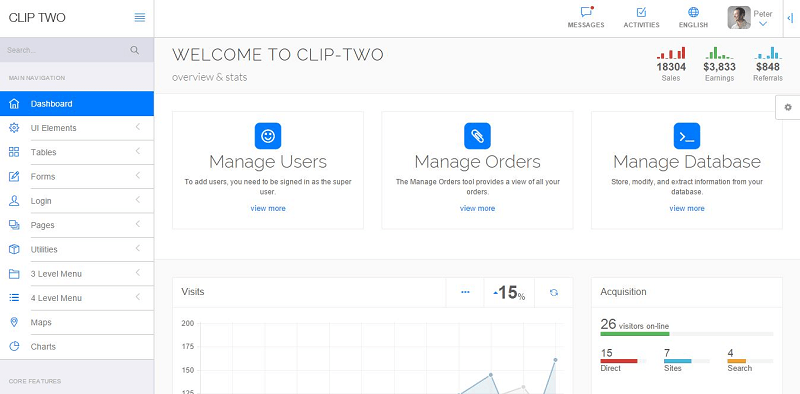Viewport: 800px width, 394px height.
Task: Click the Login user icon
Action: (x=14, y=201)
